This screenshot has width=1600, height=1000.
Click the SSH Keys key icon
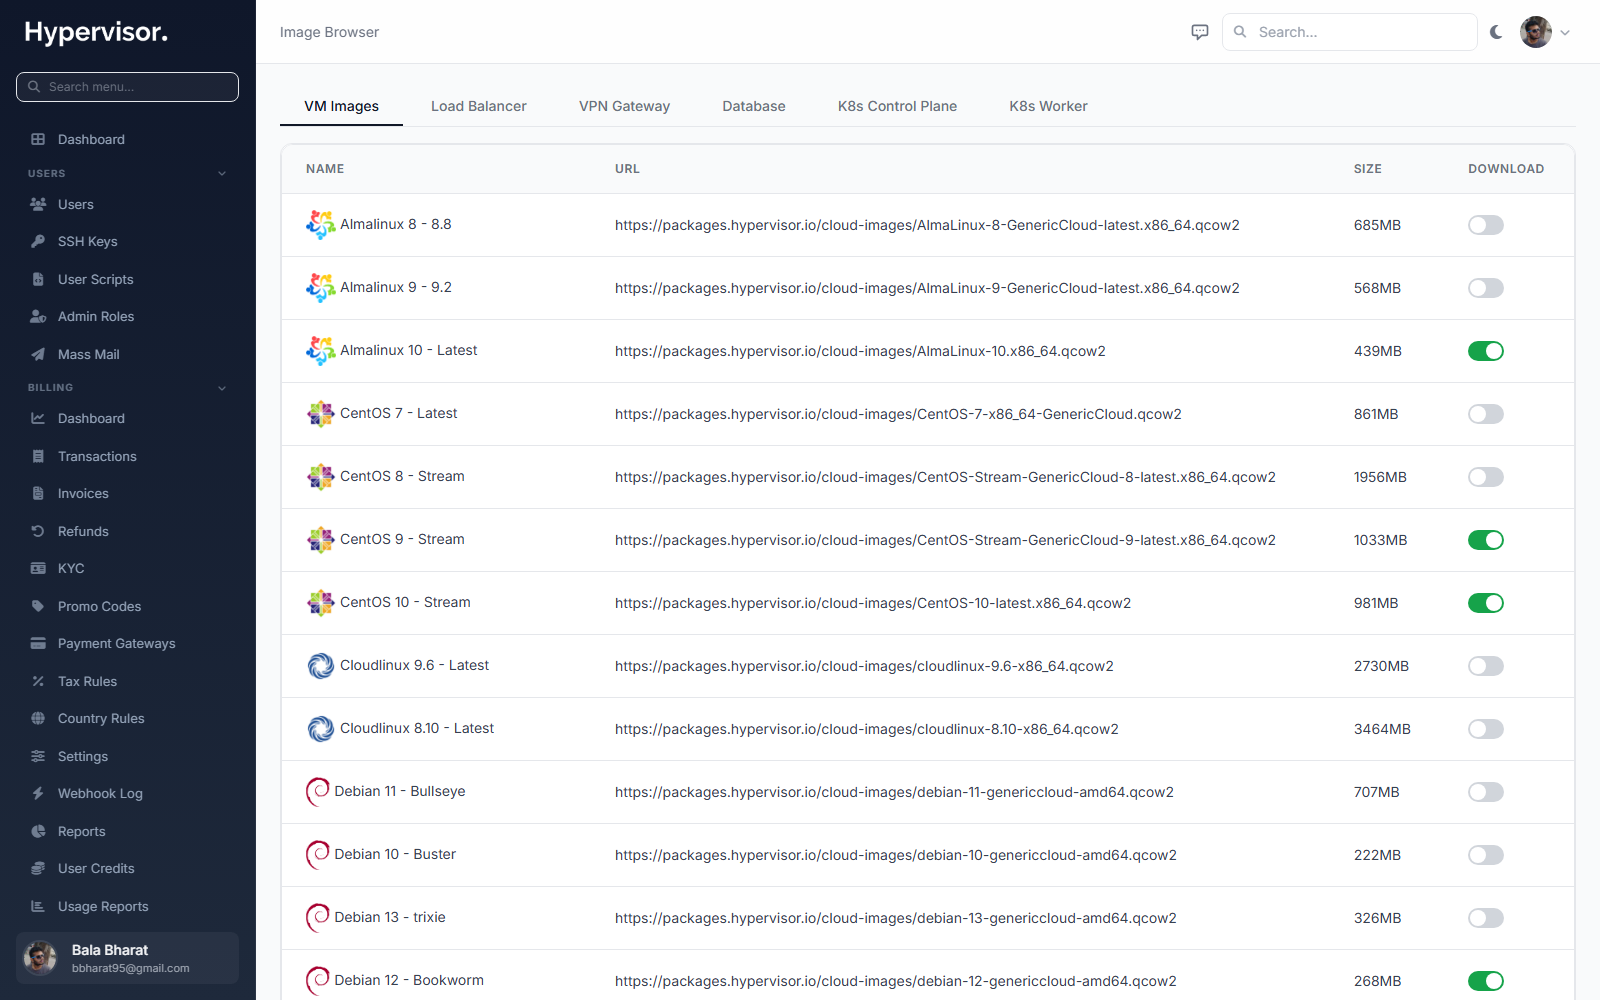(x=38, y=241)
